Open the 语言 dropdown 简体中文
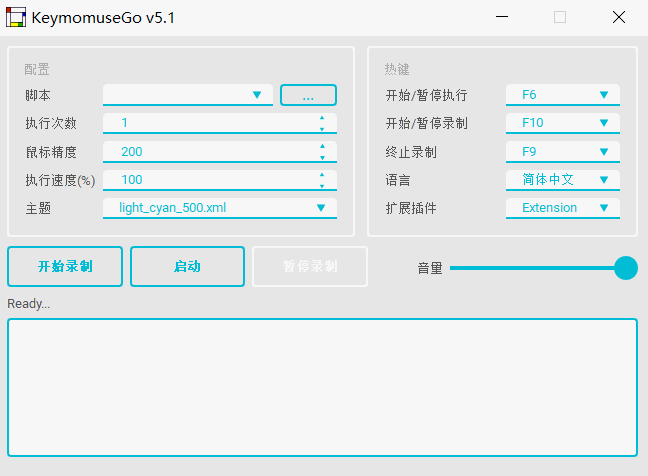 [562, 180]
